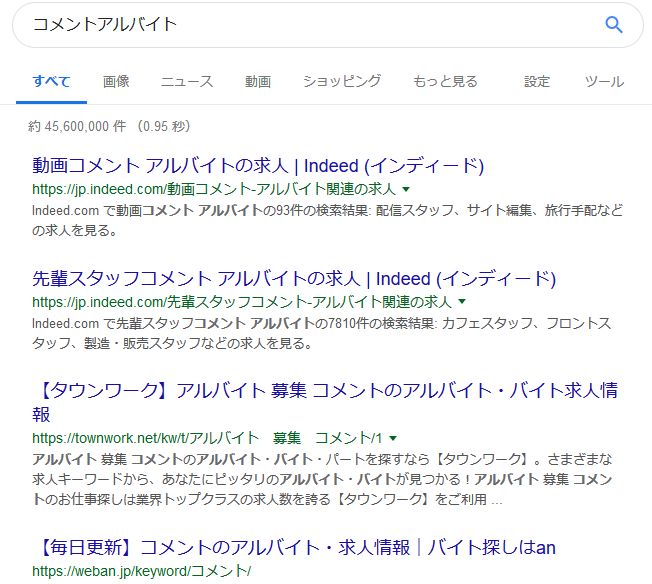Open the 動画コメント アルバイトの求人 Indeed result

point(258,166)
